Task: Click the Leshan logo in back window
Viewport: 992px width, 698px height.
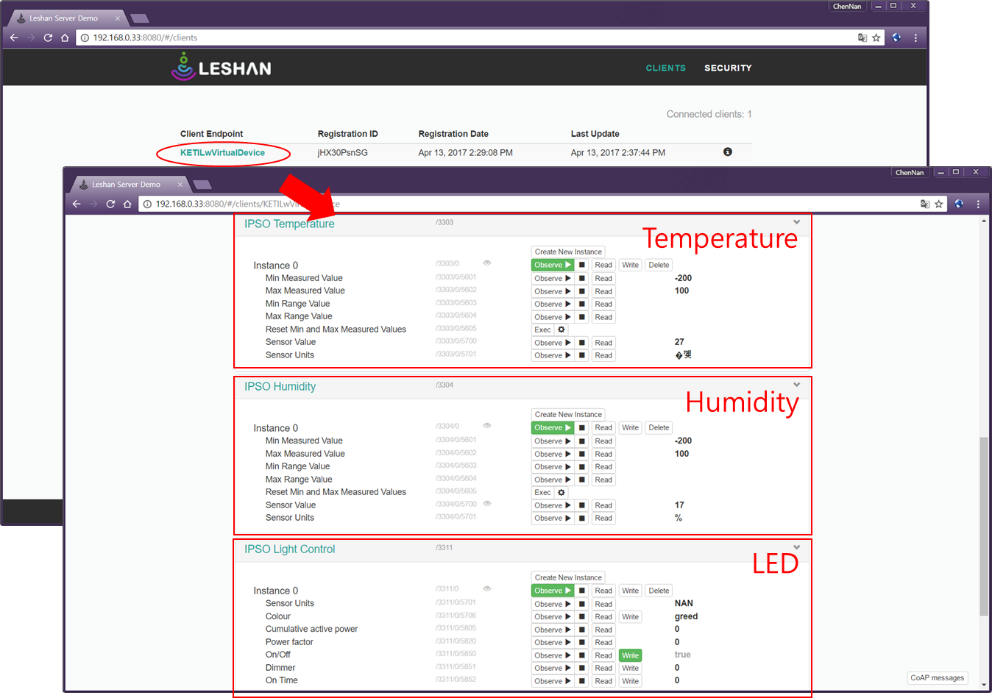Action: [221, 68]
